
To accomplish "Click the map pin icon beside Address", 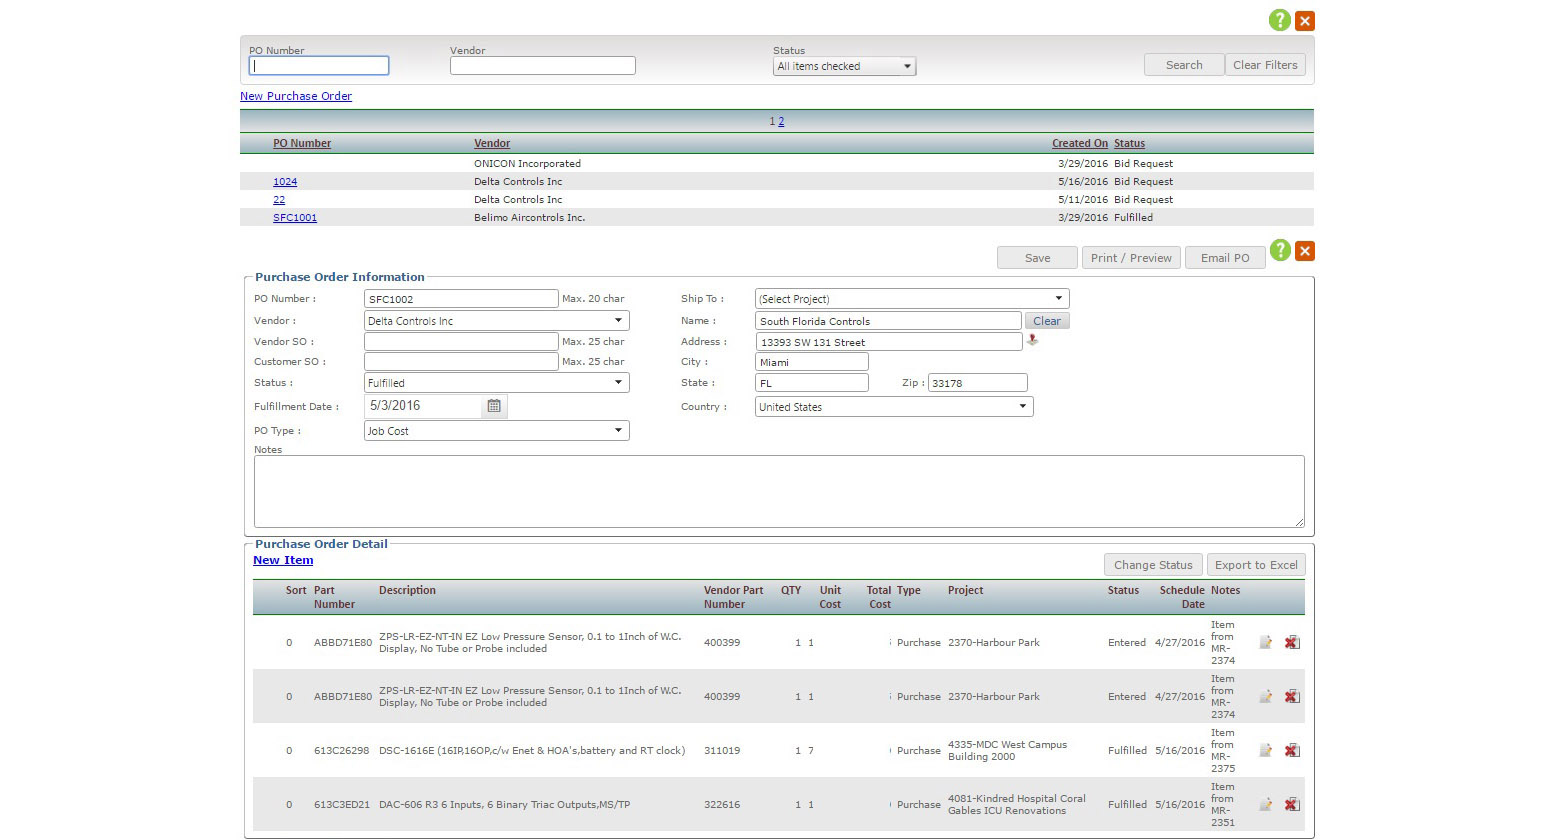I will pyautogui.click(x=1032, y=341).
